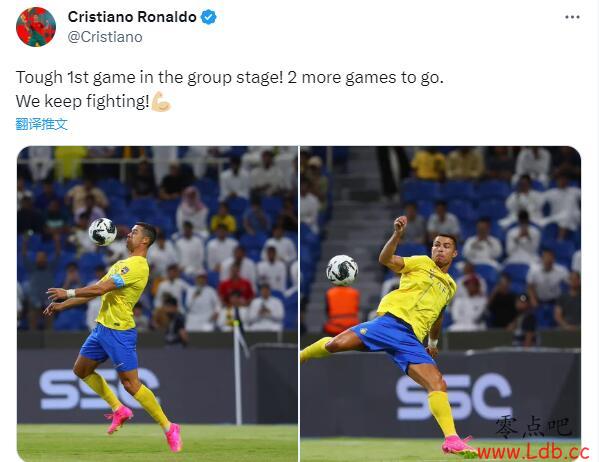Click the pink boots in left photo
Image resolution: width=599 pixels, height=462 pixels.
143,429
